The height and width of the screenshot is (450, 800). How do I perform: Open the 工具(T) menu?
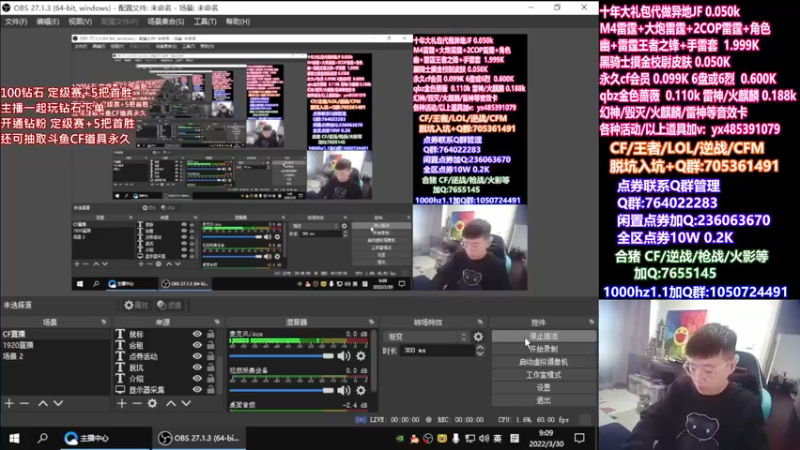(205, 21)
